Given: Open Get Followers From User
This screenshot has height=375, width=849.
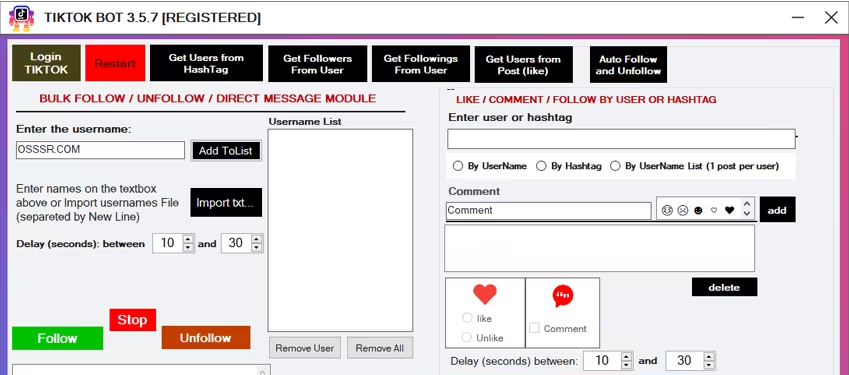Looking at the screenshot, I should [317, 64].
